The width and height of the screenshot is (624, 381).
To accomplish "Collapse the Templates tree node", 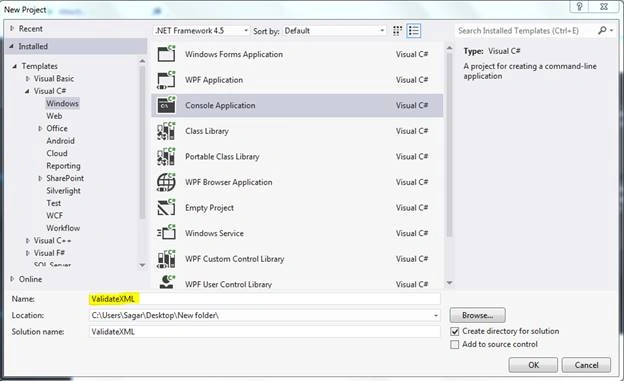I will [15, 66].
